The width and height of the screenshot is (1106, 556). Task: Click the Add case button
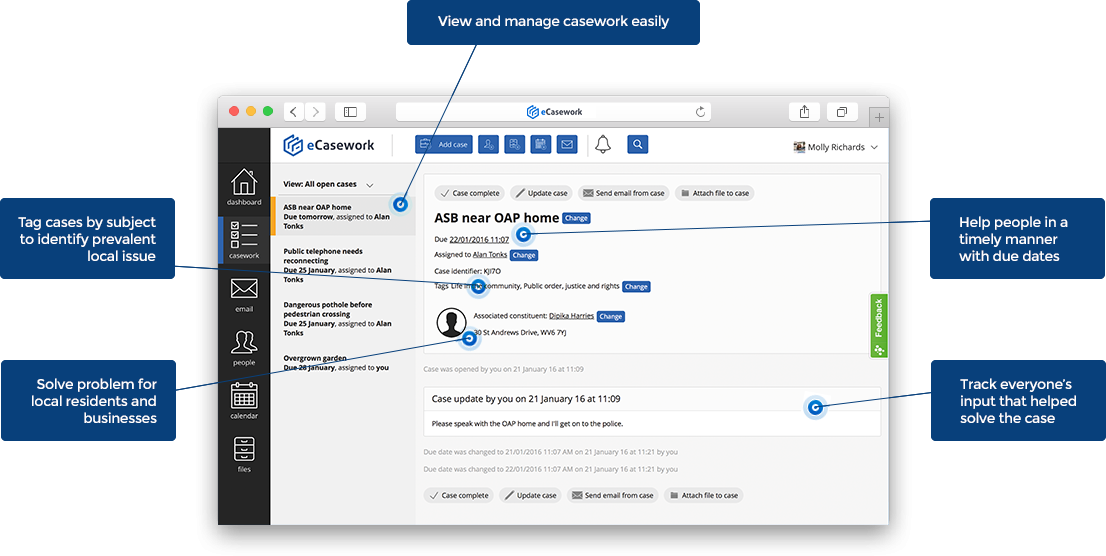(x=443, y=145)
